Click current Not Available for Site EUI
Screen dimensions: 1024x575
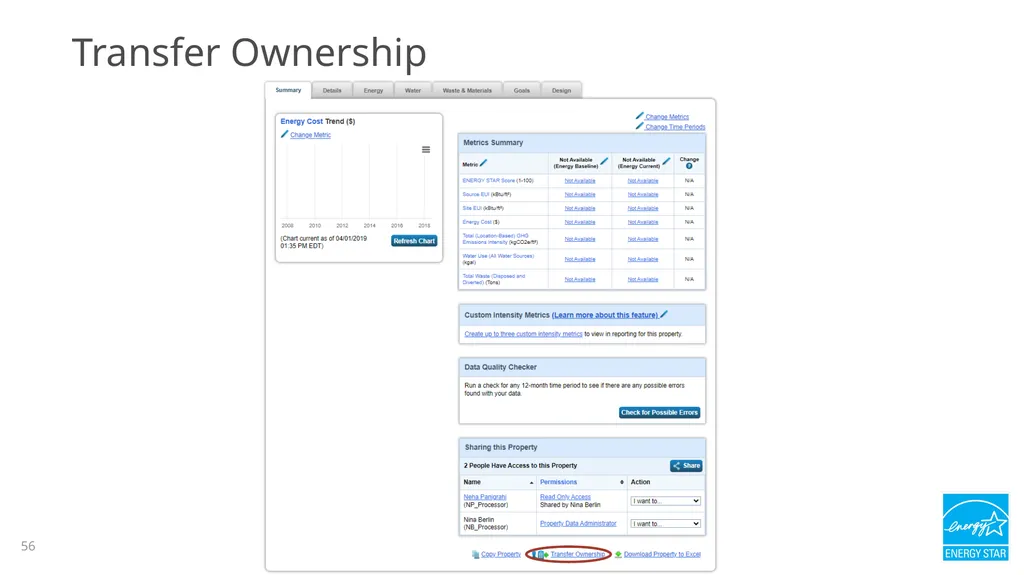point(643,208)
